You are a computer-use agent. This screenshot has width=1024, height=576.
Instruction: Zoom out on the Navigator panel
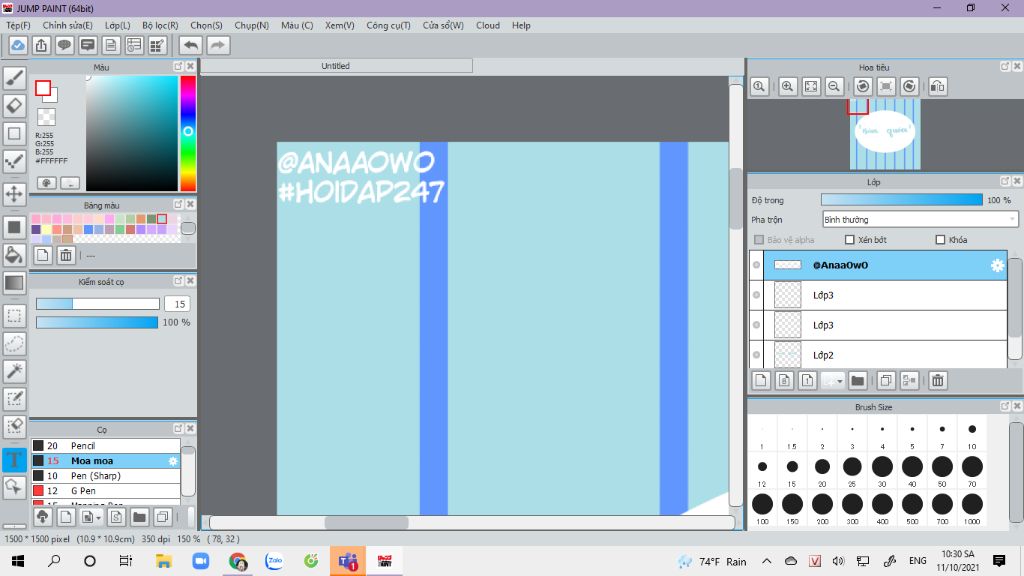[834, 86]
